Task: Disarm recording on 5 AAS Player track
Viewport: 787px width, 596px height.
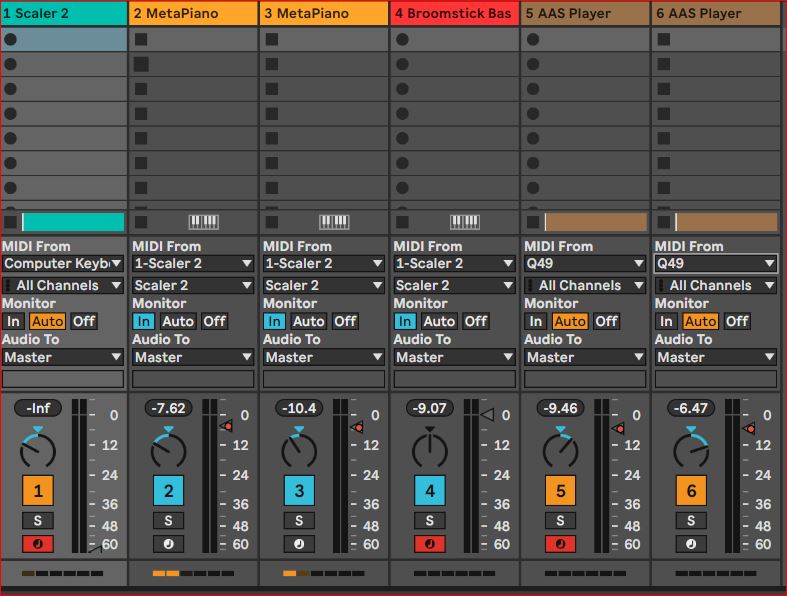Action: click(561, 544)
